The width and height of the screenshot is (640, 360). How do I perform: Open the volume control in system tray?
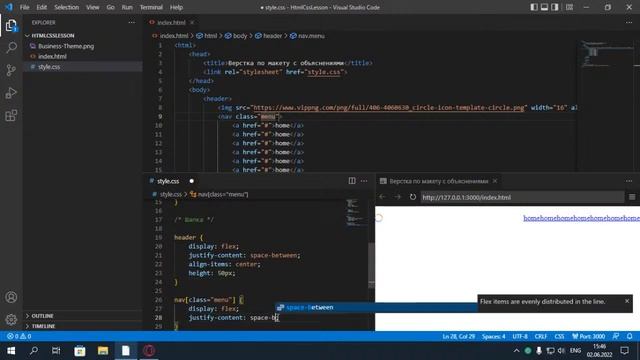tap(561, 351)
